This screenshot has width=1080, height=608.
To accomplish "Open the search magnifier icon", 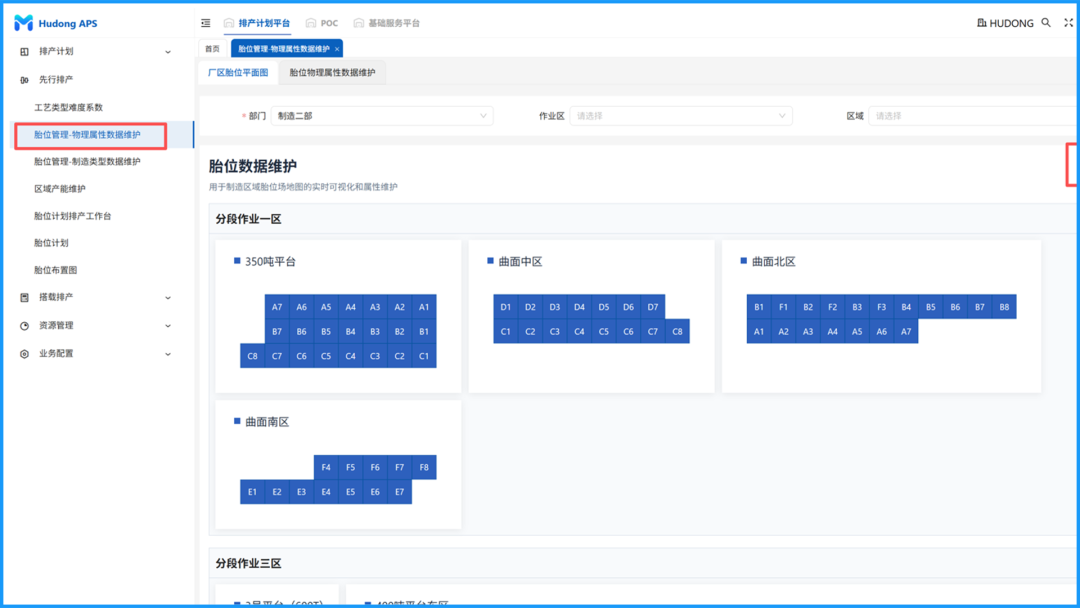I will [x=1046, y=23].
